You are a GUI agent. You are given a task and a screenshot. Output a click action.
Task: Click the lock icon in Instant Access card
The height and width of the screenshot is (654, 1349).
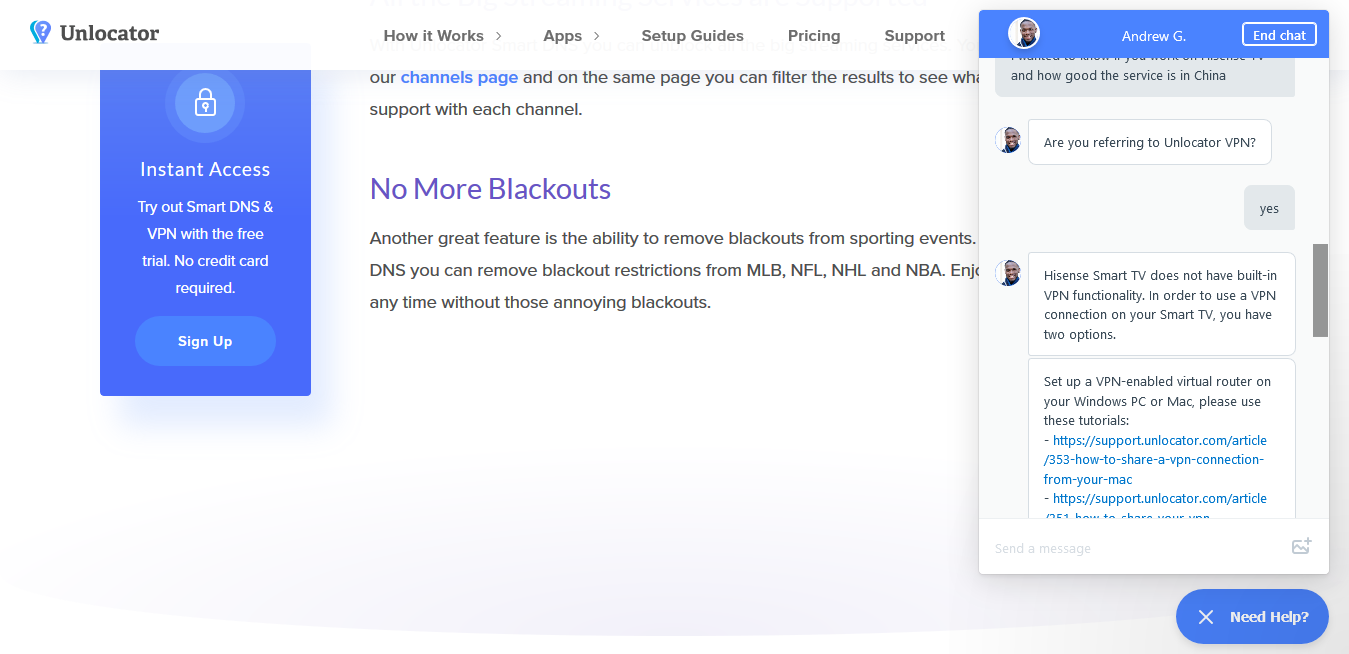tap(205, 102)
